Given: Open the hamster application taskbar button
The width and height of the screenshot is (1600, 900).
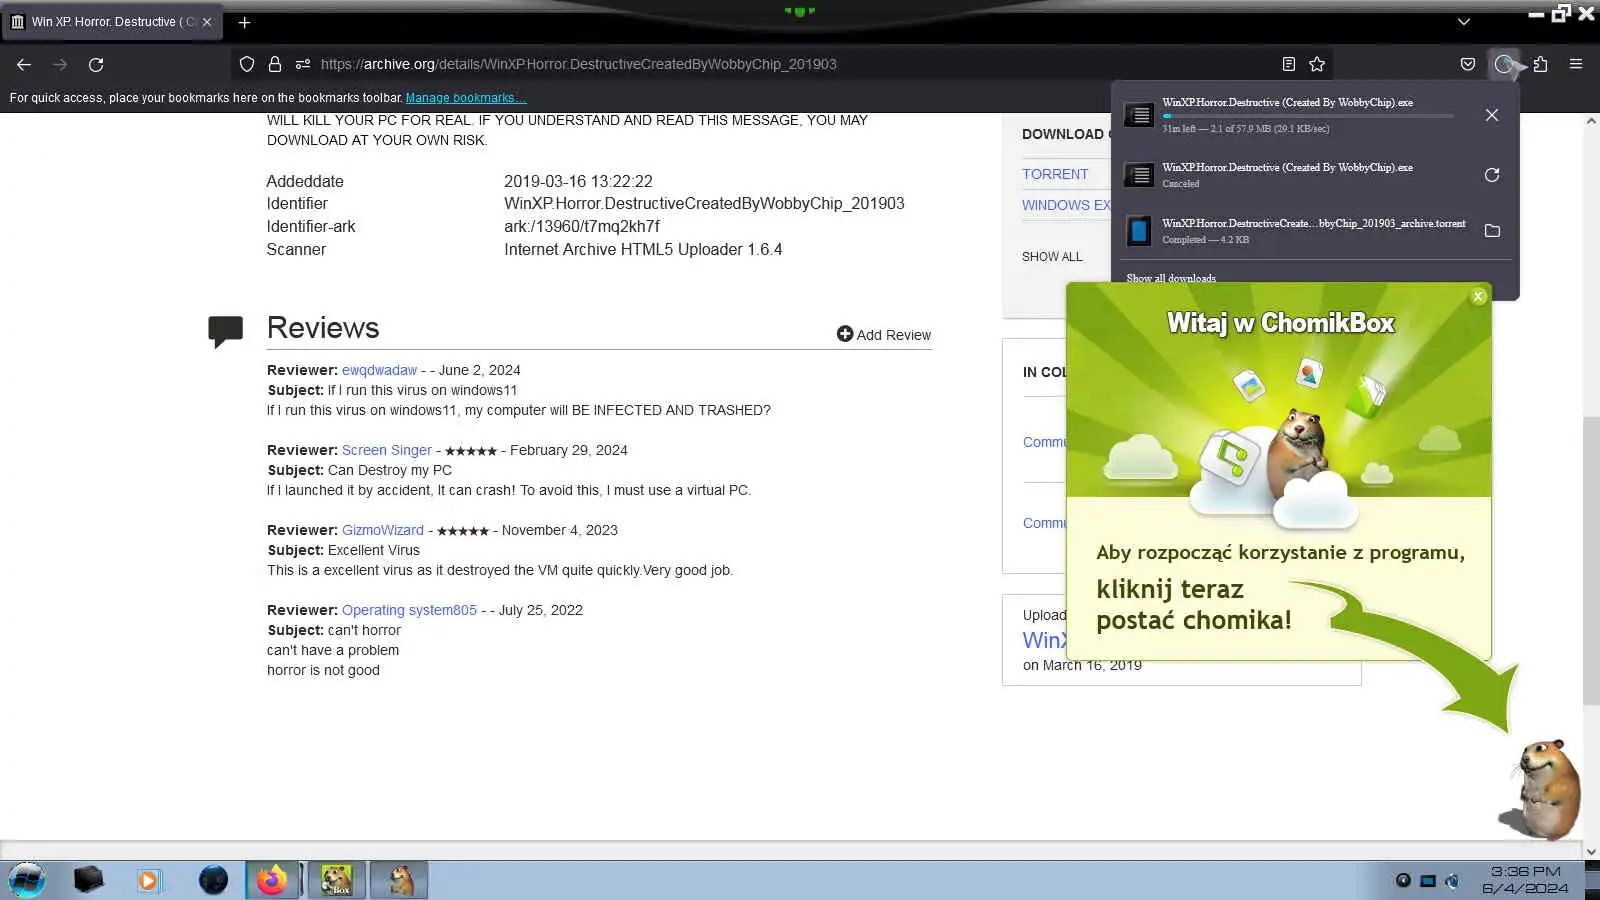Looking at the screenshot, I should coord(400,880).
